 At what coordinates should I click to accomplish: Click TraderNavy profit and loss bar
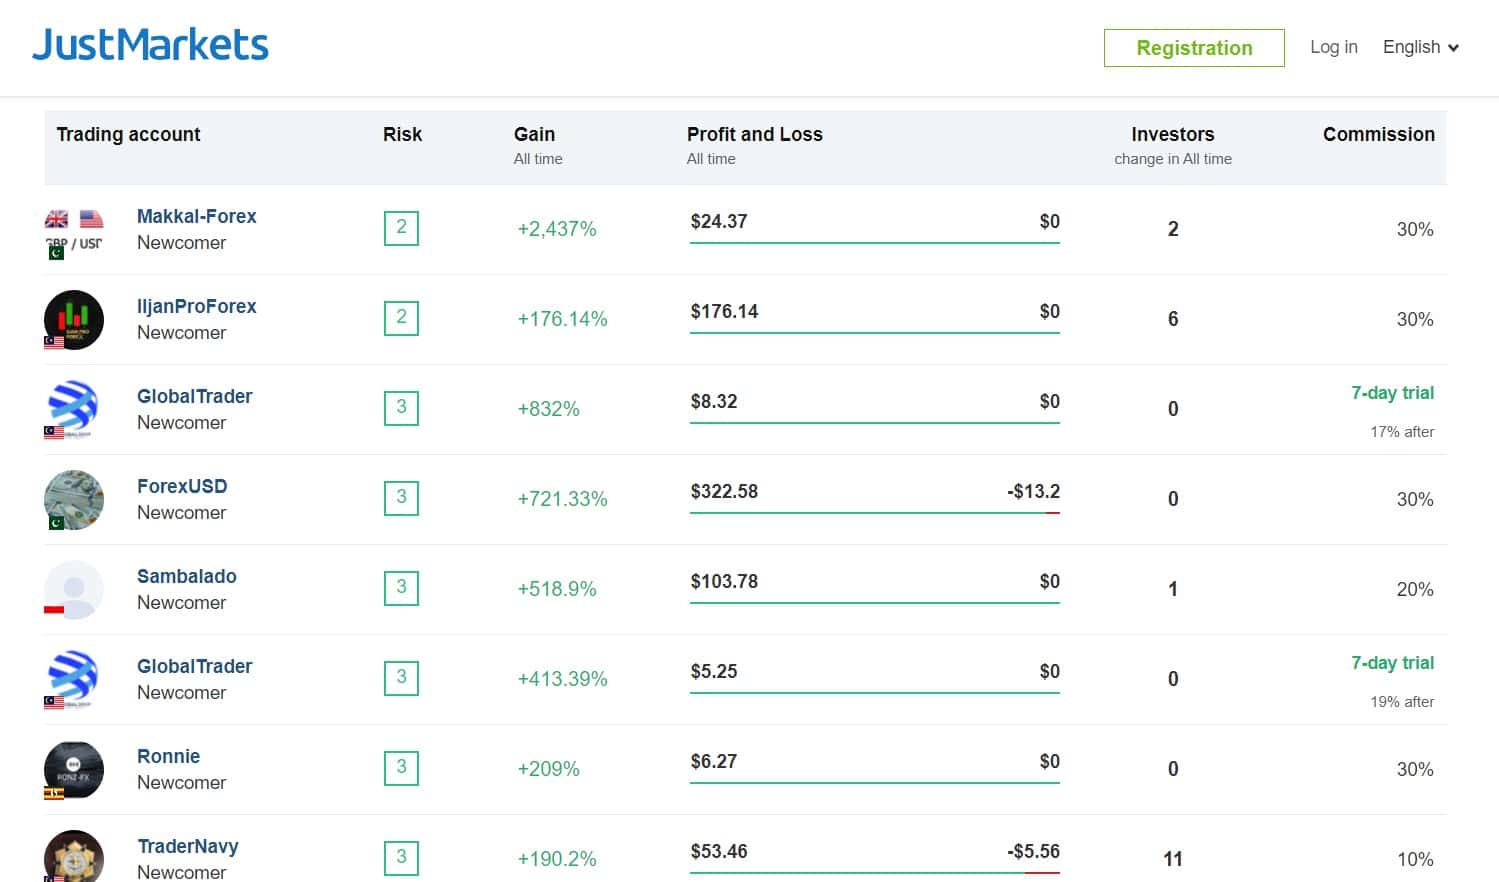pyautogui.click(x=874, y=872)
